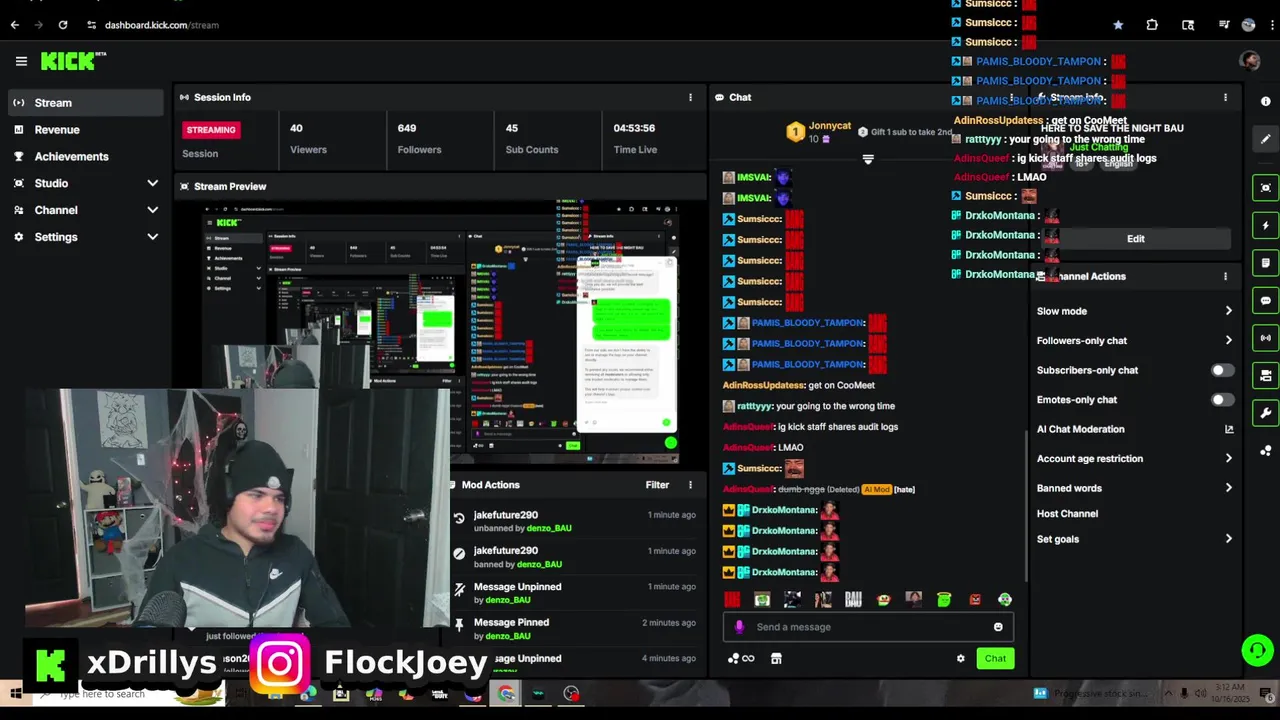Click in the Send a message field
The image size is (1280, 720).
(868, 627)
